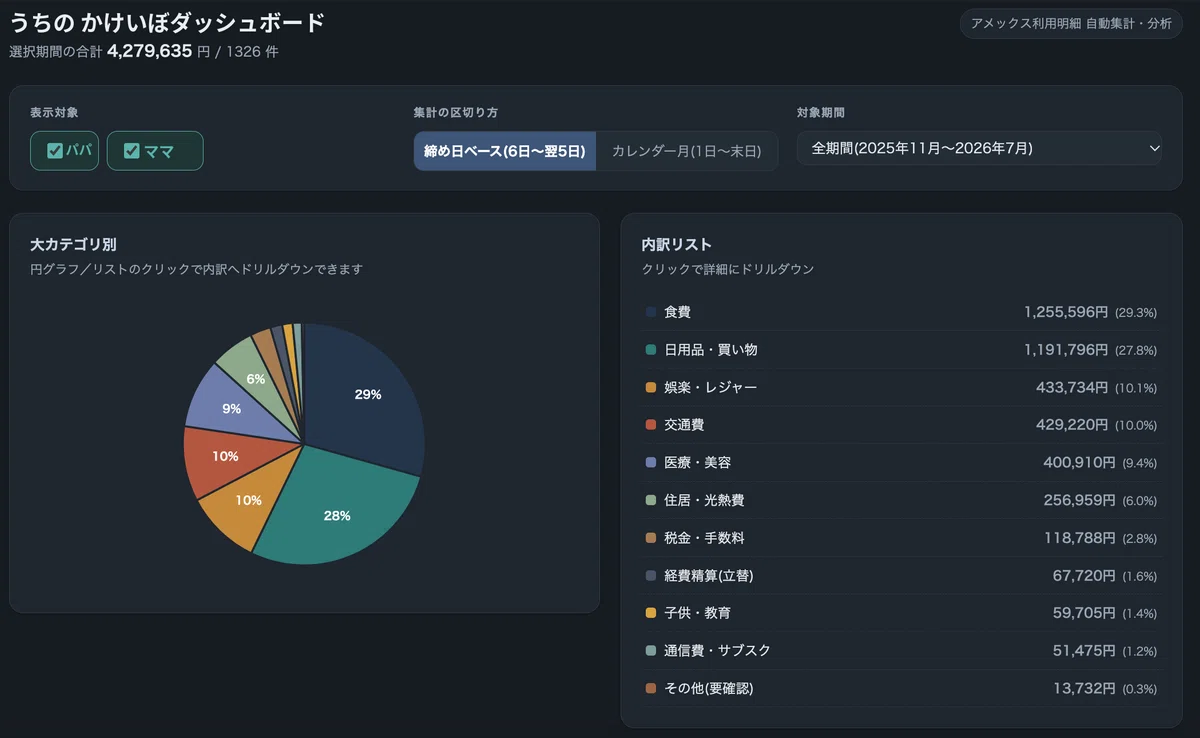
Task: Open the 通信費・サブスク list row
Action: [901, 651]
